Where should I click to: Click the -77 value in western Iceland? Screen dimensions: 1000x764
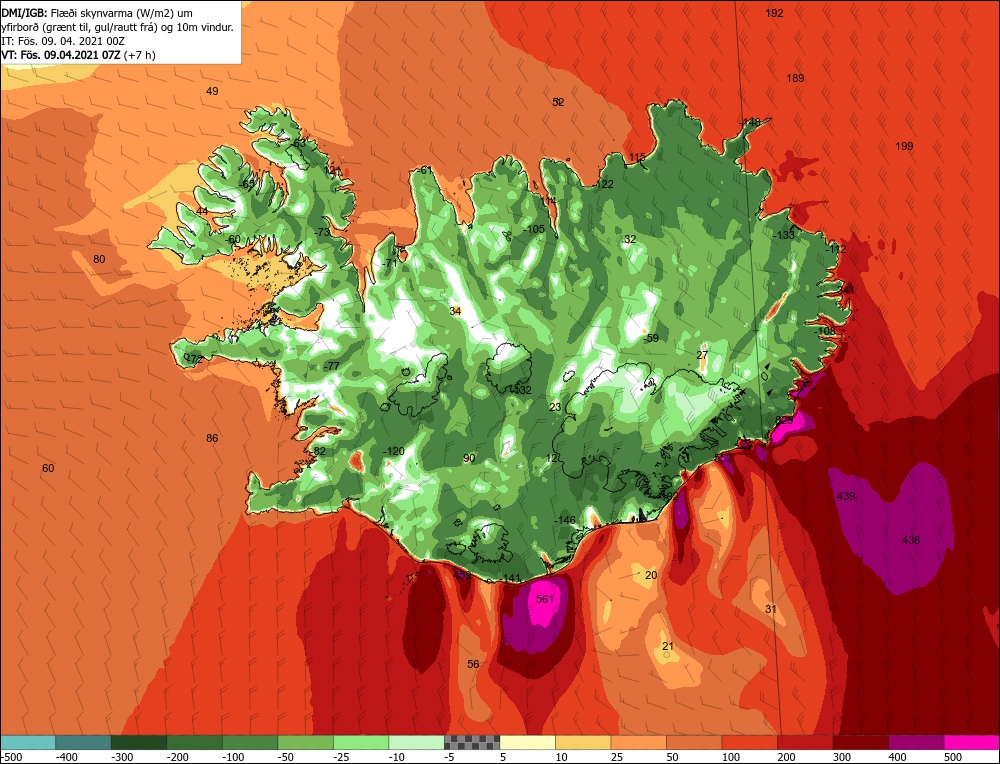coord(332,366)
